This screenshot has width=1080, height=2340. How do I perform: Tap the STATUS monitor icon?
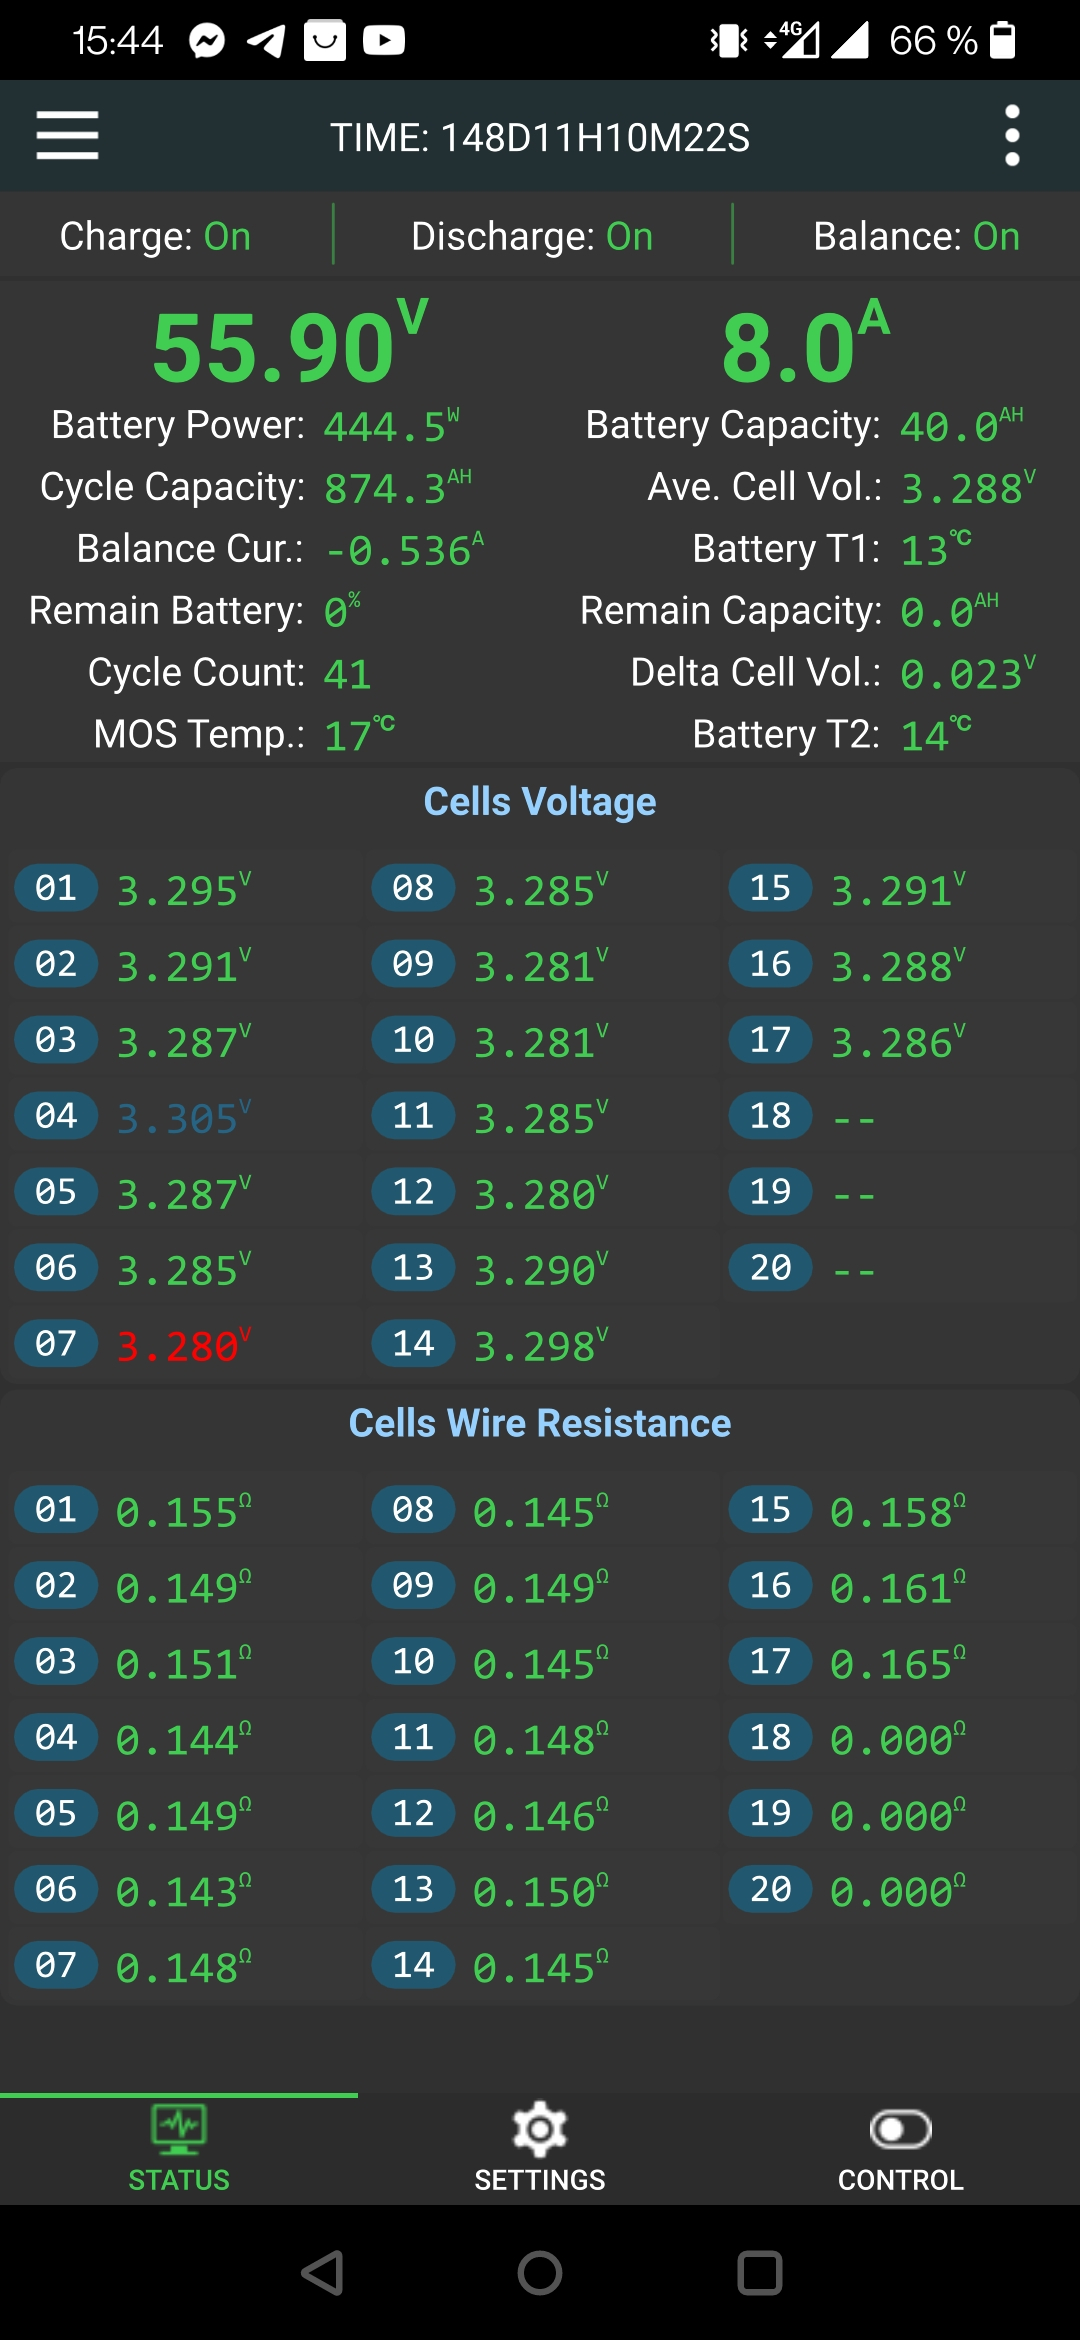pos(179,2129)
